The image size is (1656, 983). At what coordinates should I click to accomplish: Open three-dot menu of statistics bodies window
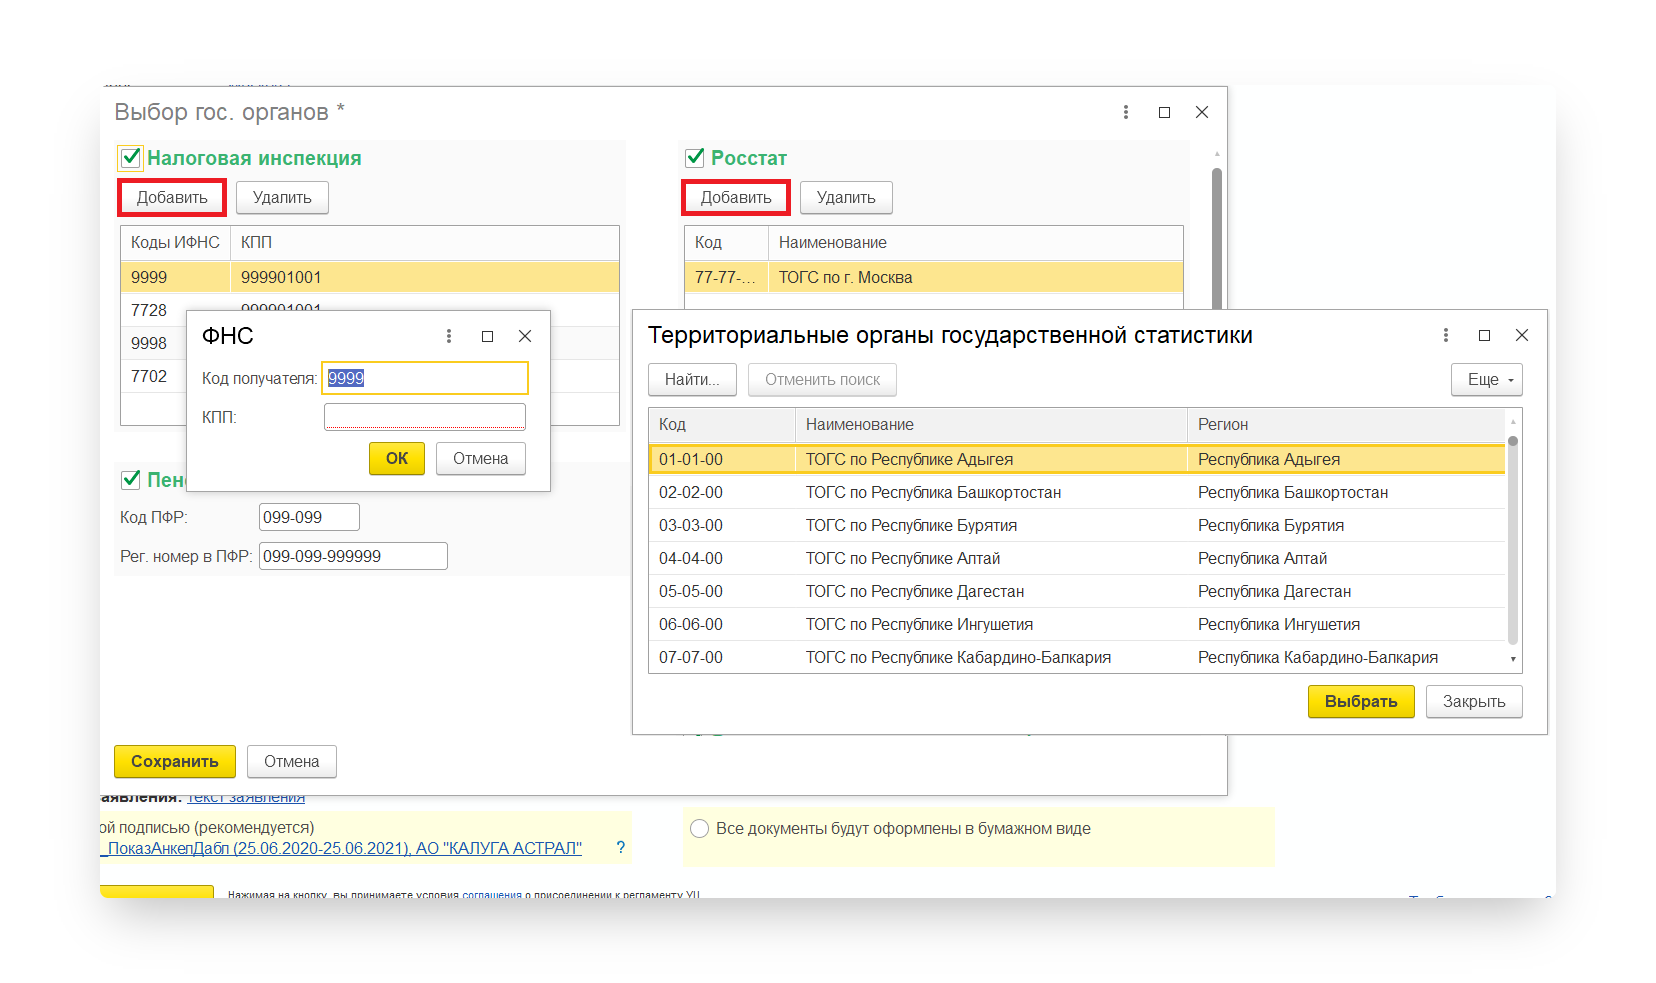click(1446, 335)
